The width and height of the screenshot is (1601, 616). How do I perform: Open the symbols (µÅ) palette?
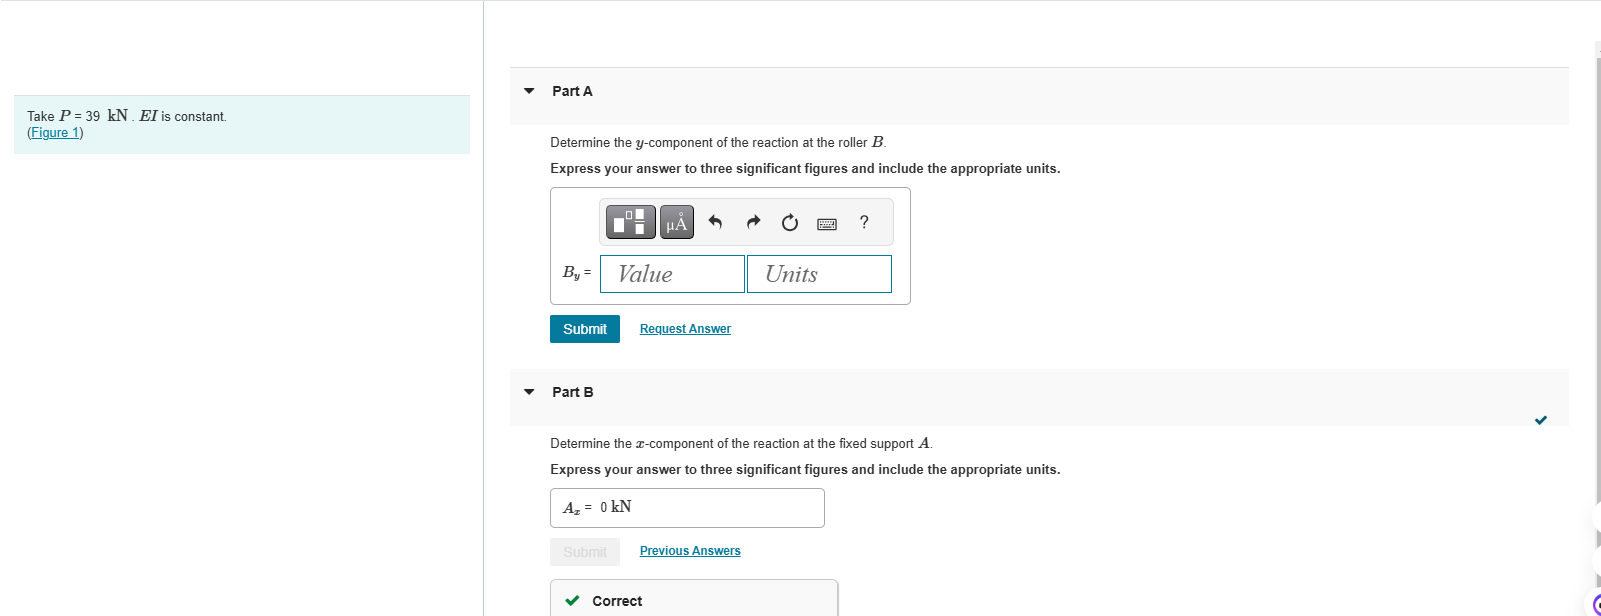pyautogui.click(x=677, y=222)
